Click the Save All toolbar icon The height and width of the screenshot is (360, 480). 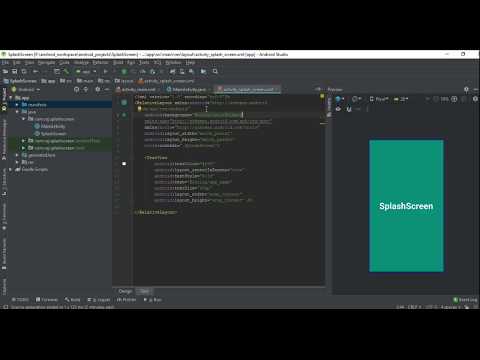click(x=15, y=71)
